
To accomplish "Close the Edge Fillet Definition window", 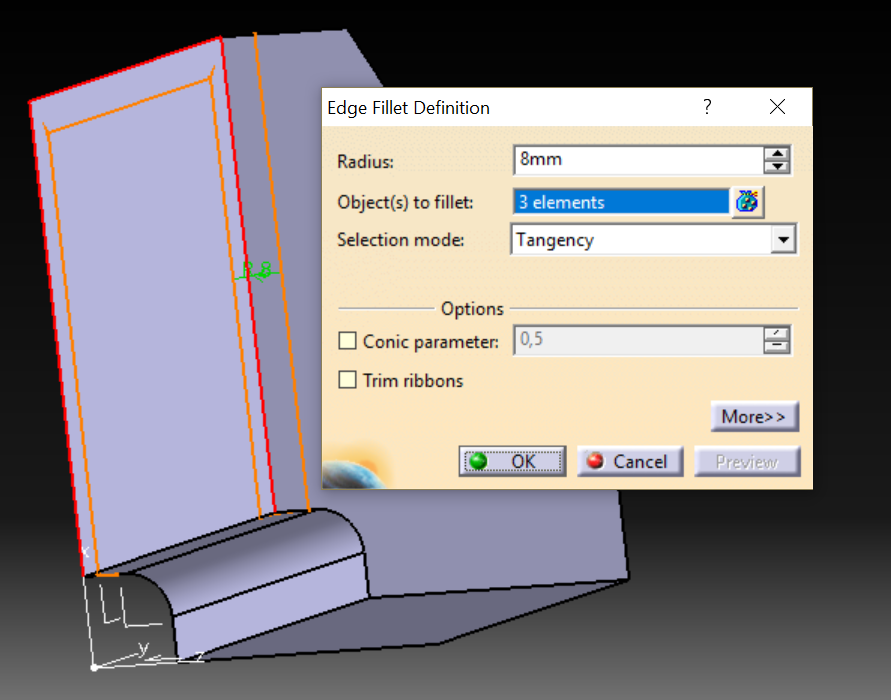I will [777, 107].
